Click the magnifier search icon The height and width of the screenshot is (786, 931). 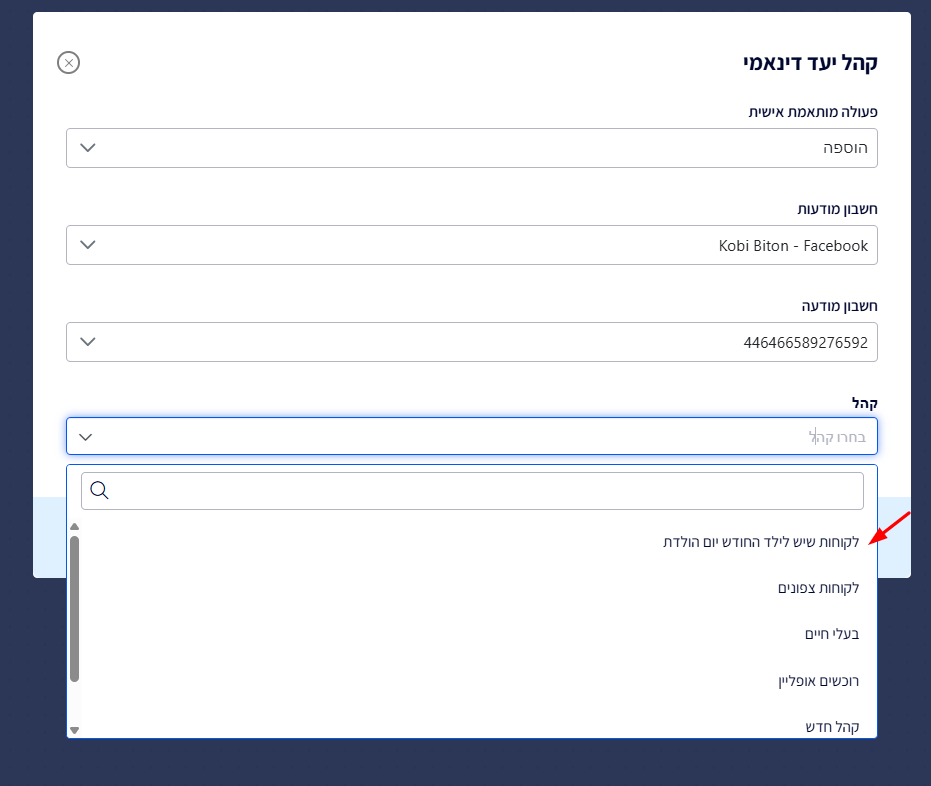[x=99, y=490]
